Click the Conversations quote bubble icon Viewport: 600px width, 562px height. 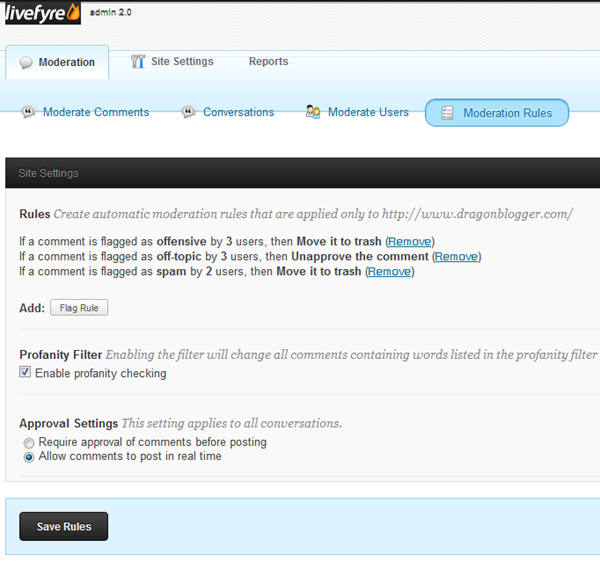tap(189, 112)
